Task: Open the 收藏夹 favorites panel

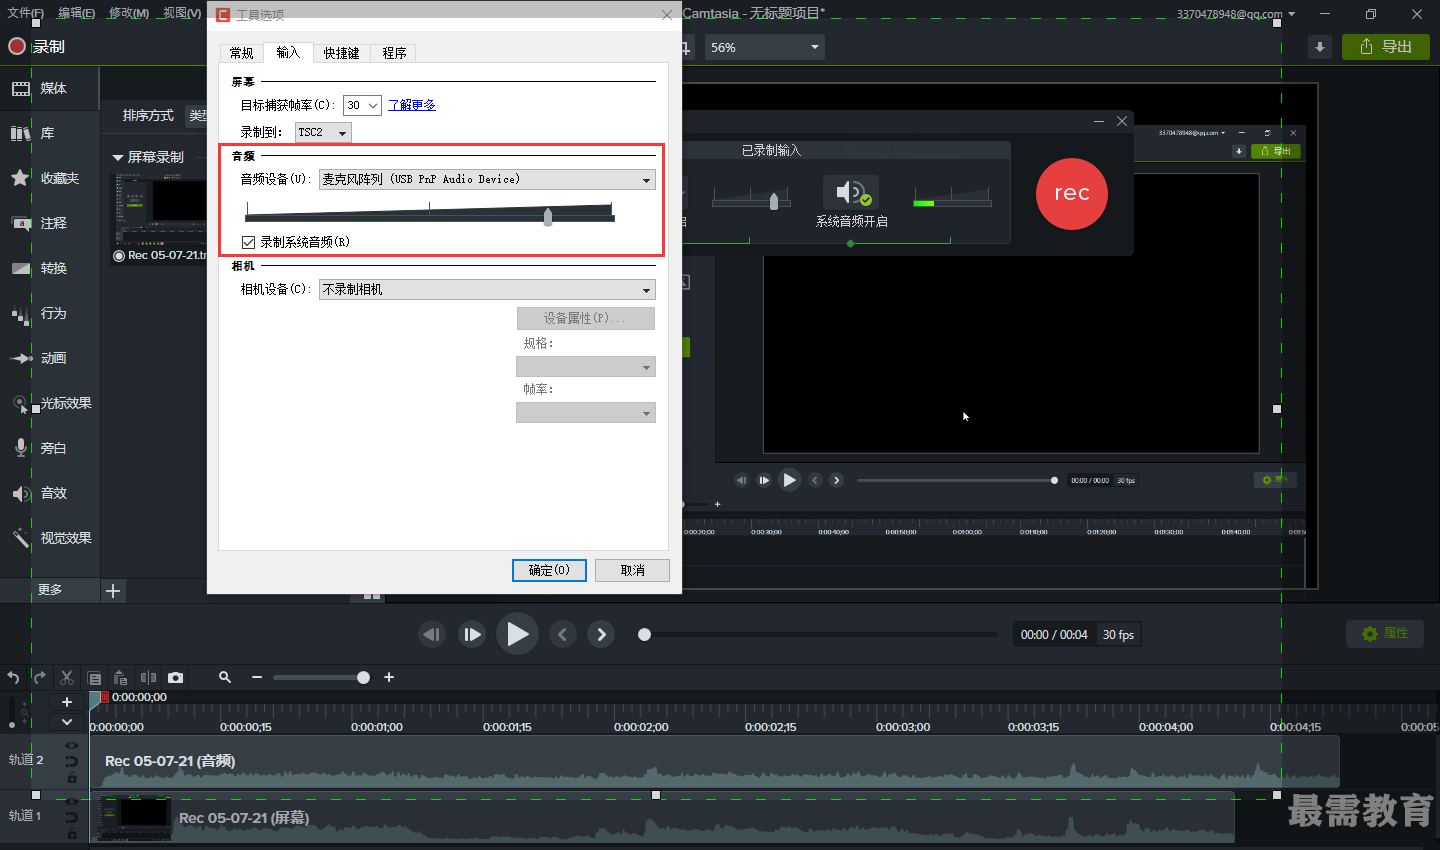Action: click(x=50, y=178)
